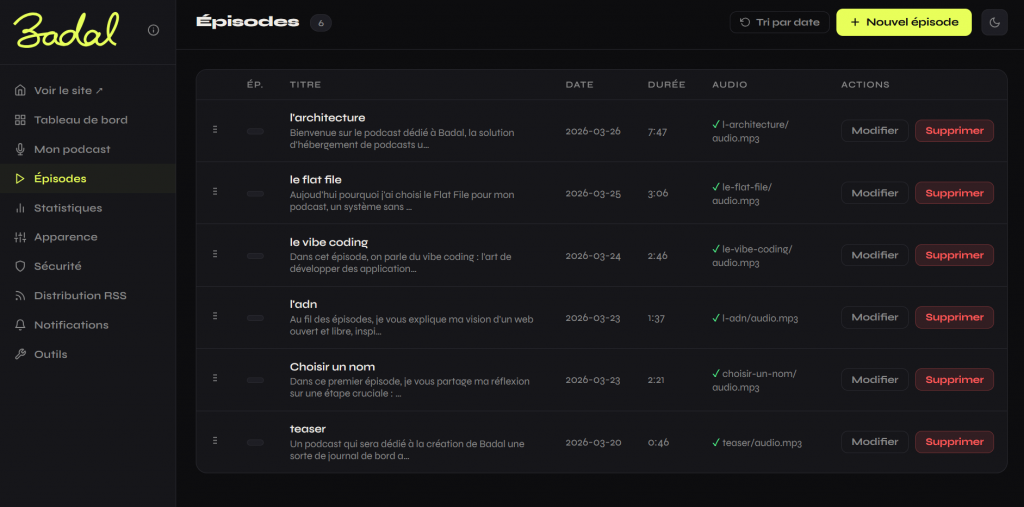
Task: Click drag handle icon of teaser row
Action: 215,441
